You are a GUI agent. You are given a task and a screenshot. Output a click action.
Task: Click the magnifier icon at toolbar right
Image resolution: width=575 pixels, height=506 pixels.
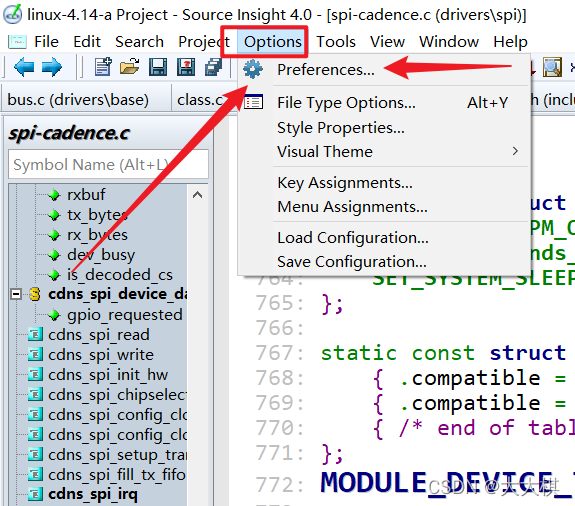(x=553, y=67)
